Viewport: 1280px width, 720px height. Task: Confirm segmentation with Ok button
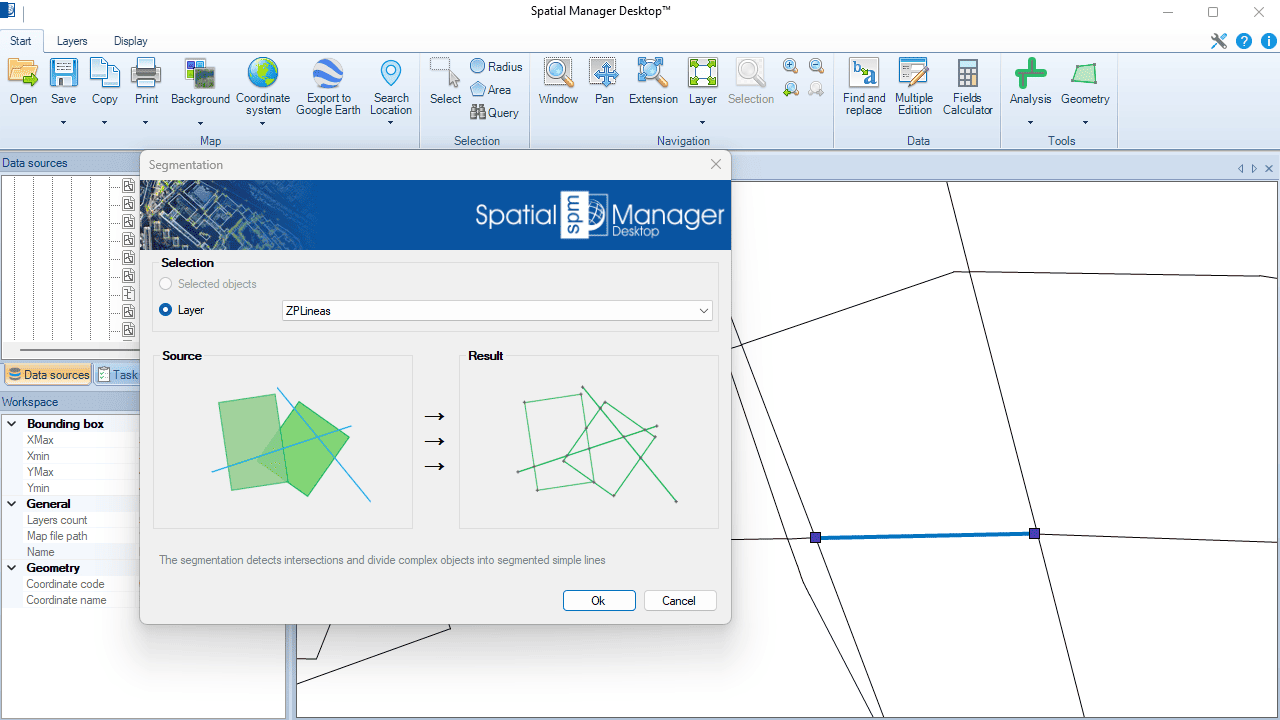click(x=599, y=601)
